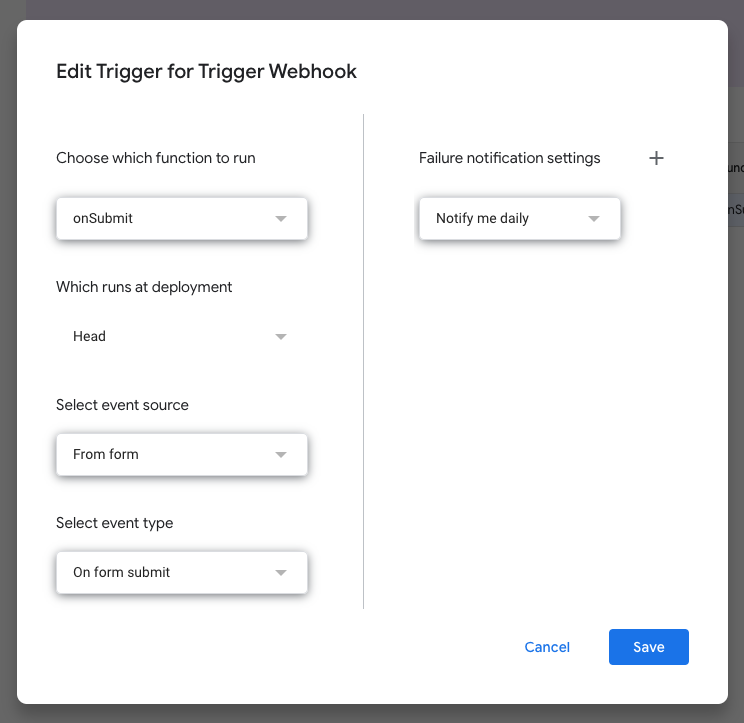
Task: Click the arrow beside From form
Action: click(281, 455)
